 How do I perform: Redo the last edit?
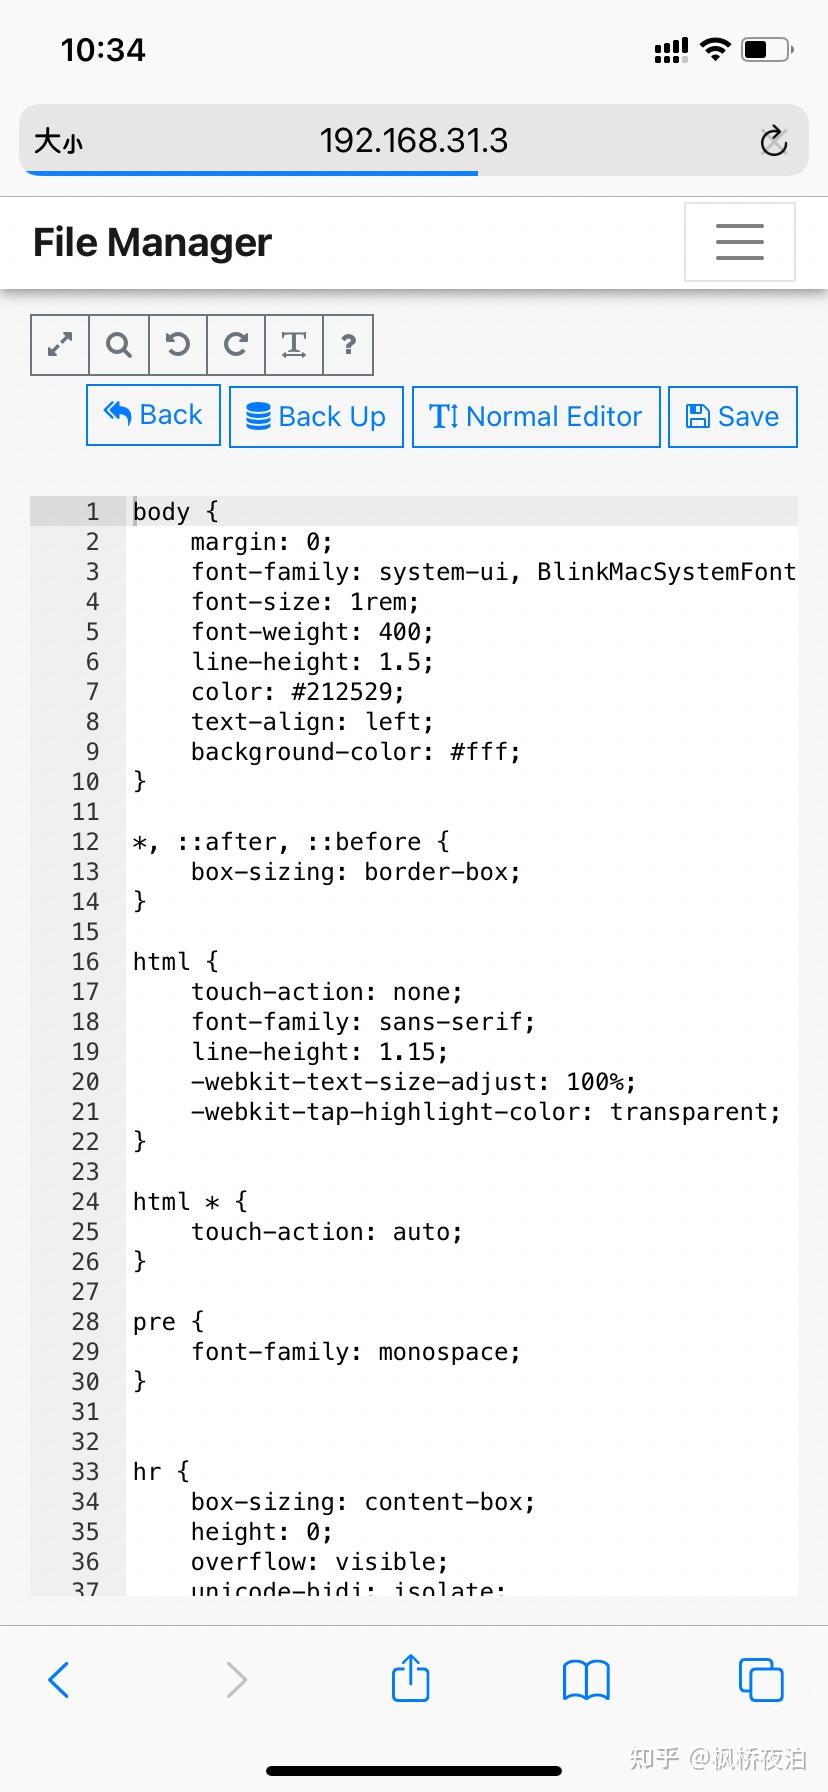235,345
